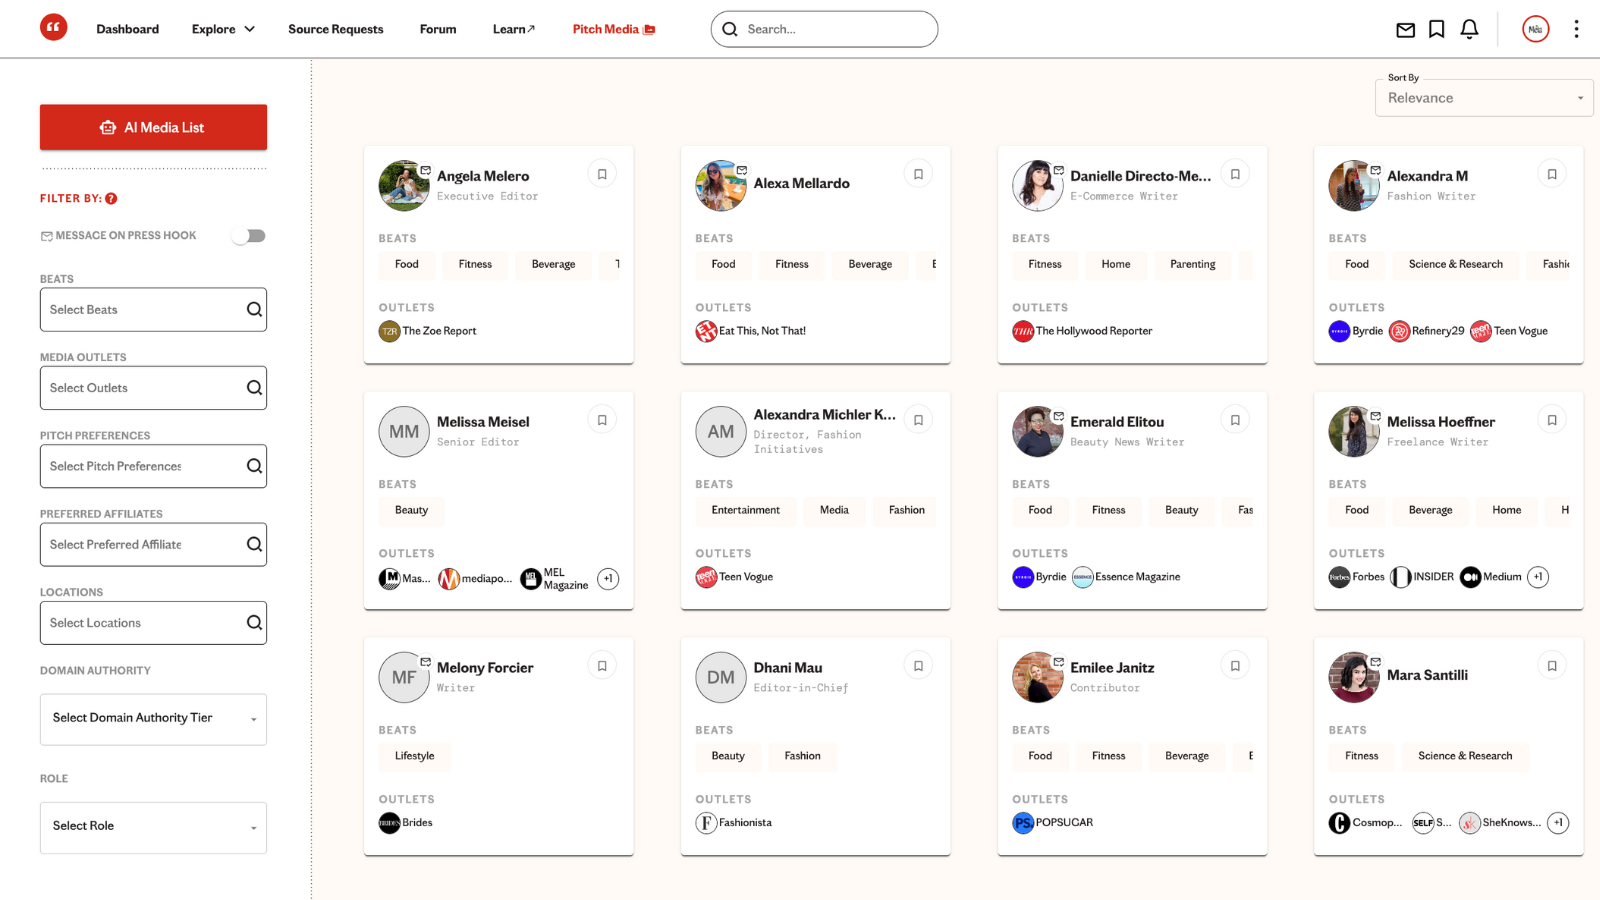Toggle Message on Press Hook switch
1600x900 pixels.
[249, 236]
